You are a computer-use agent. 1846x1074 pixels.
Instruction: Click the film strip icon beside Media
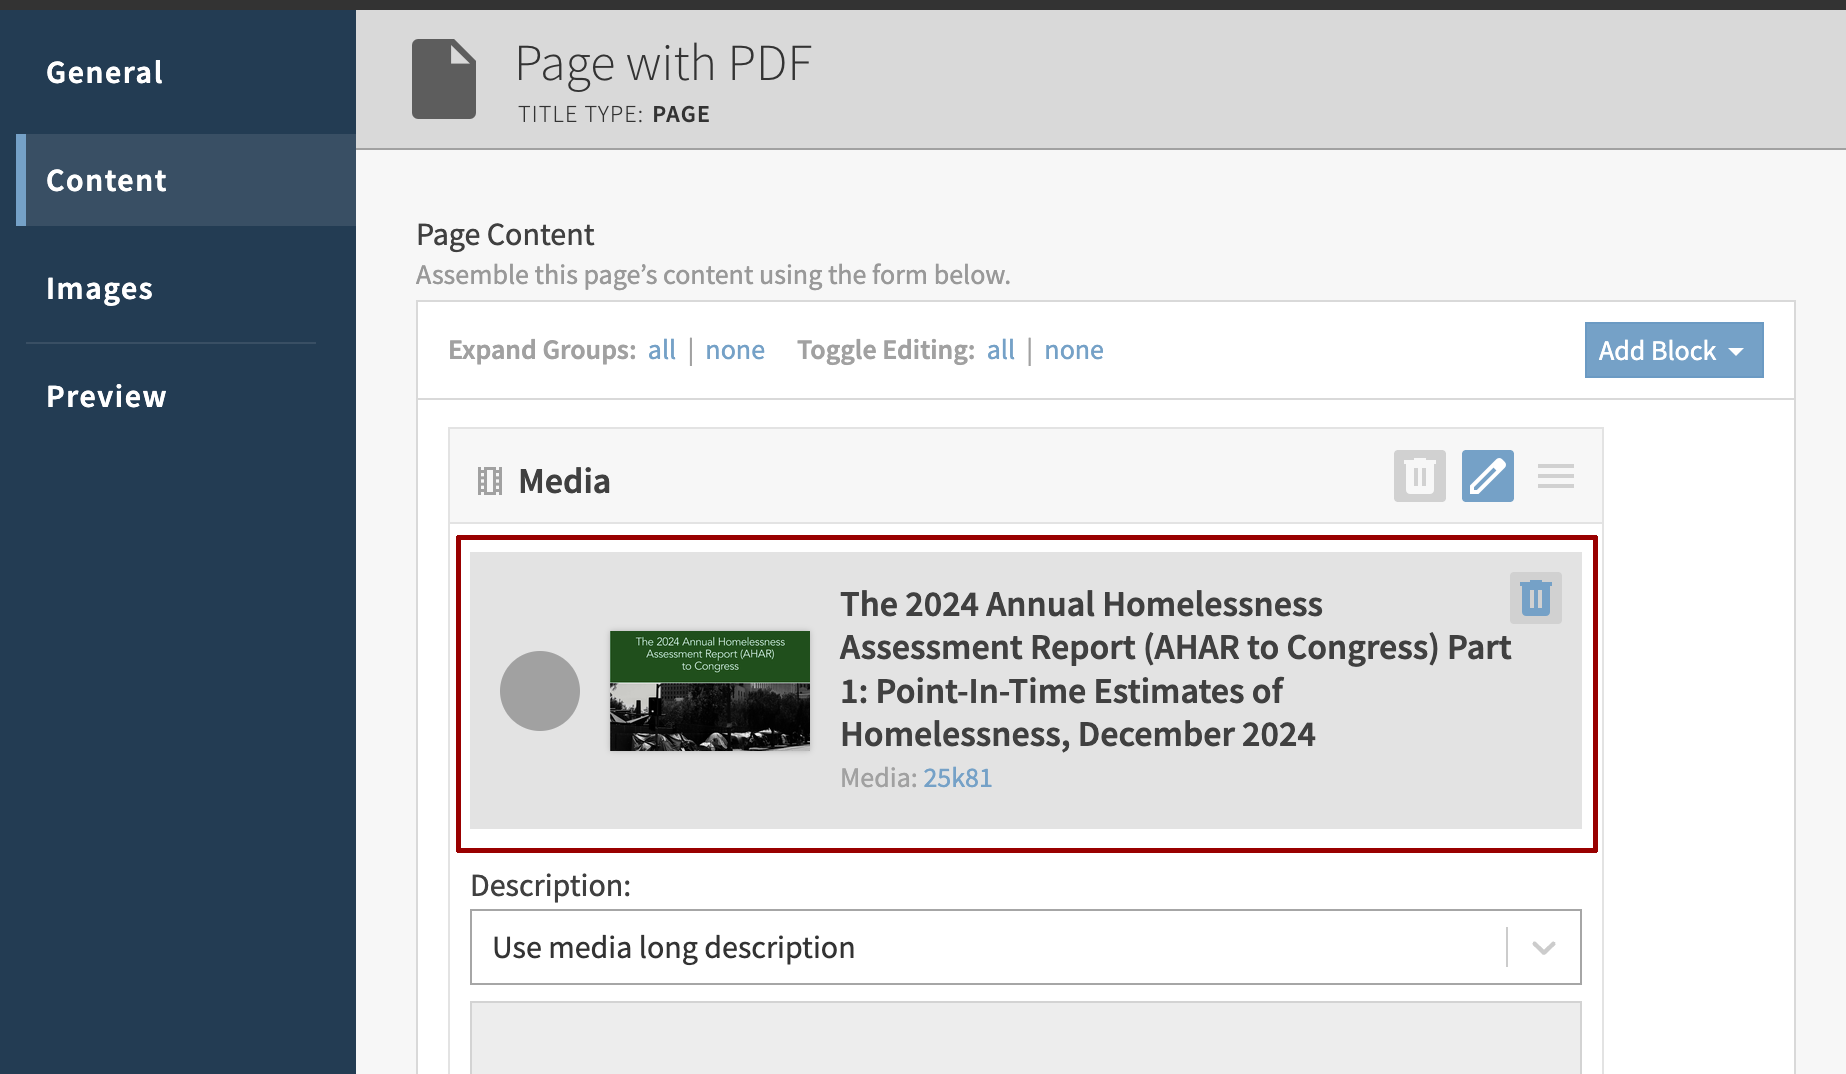point(491,480)
